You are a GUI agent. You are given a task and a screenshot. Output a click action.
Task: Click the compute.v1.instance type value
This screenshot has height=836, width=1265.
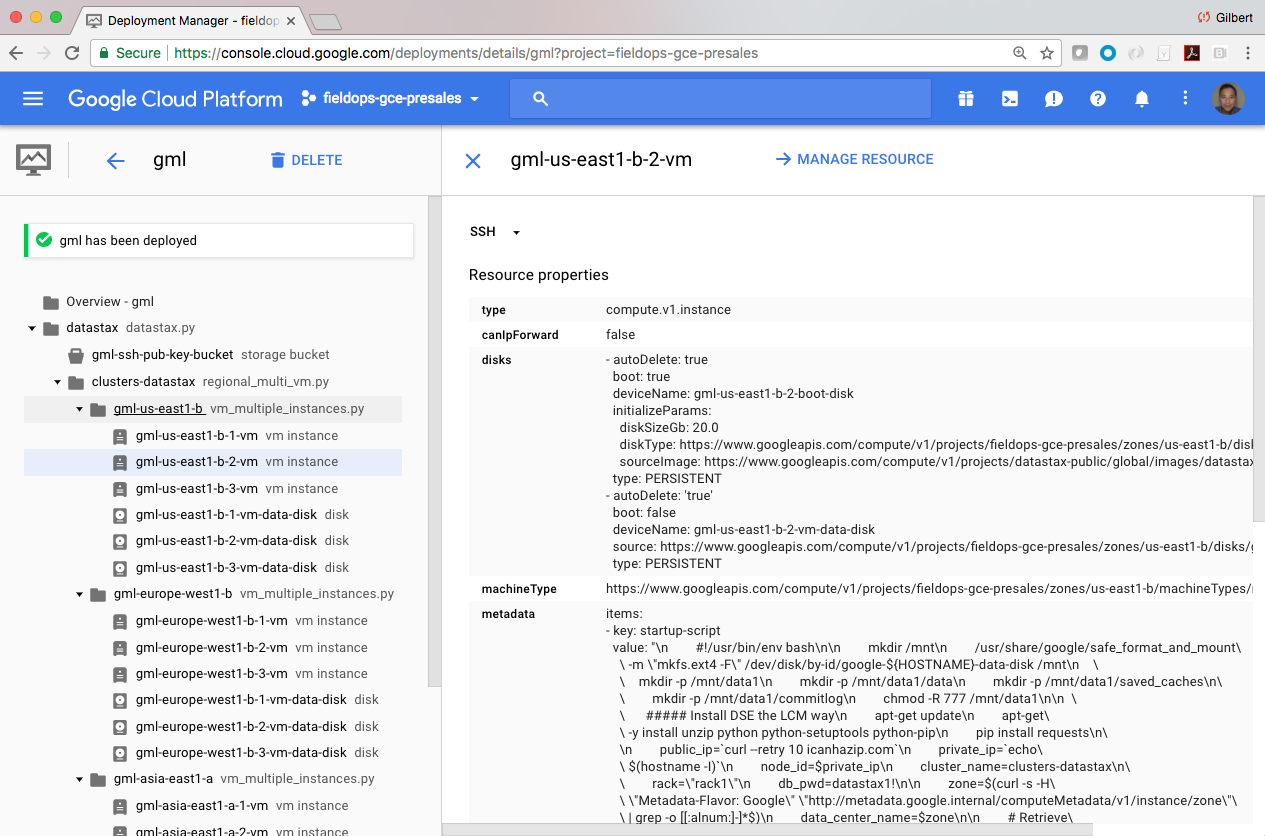668,310
